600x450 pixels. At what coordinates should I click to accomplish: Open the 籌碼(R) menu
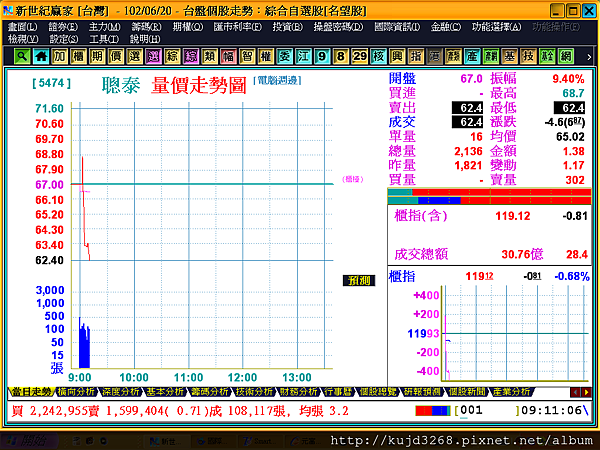coord(147,27)
